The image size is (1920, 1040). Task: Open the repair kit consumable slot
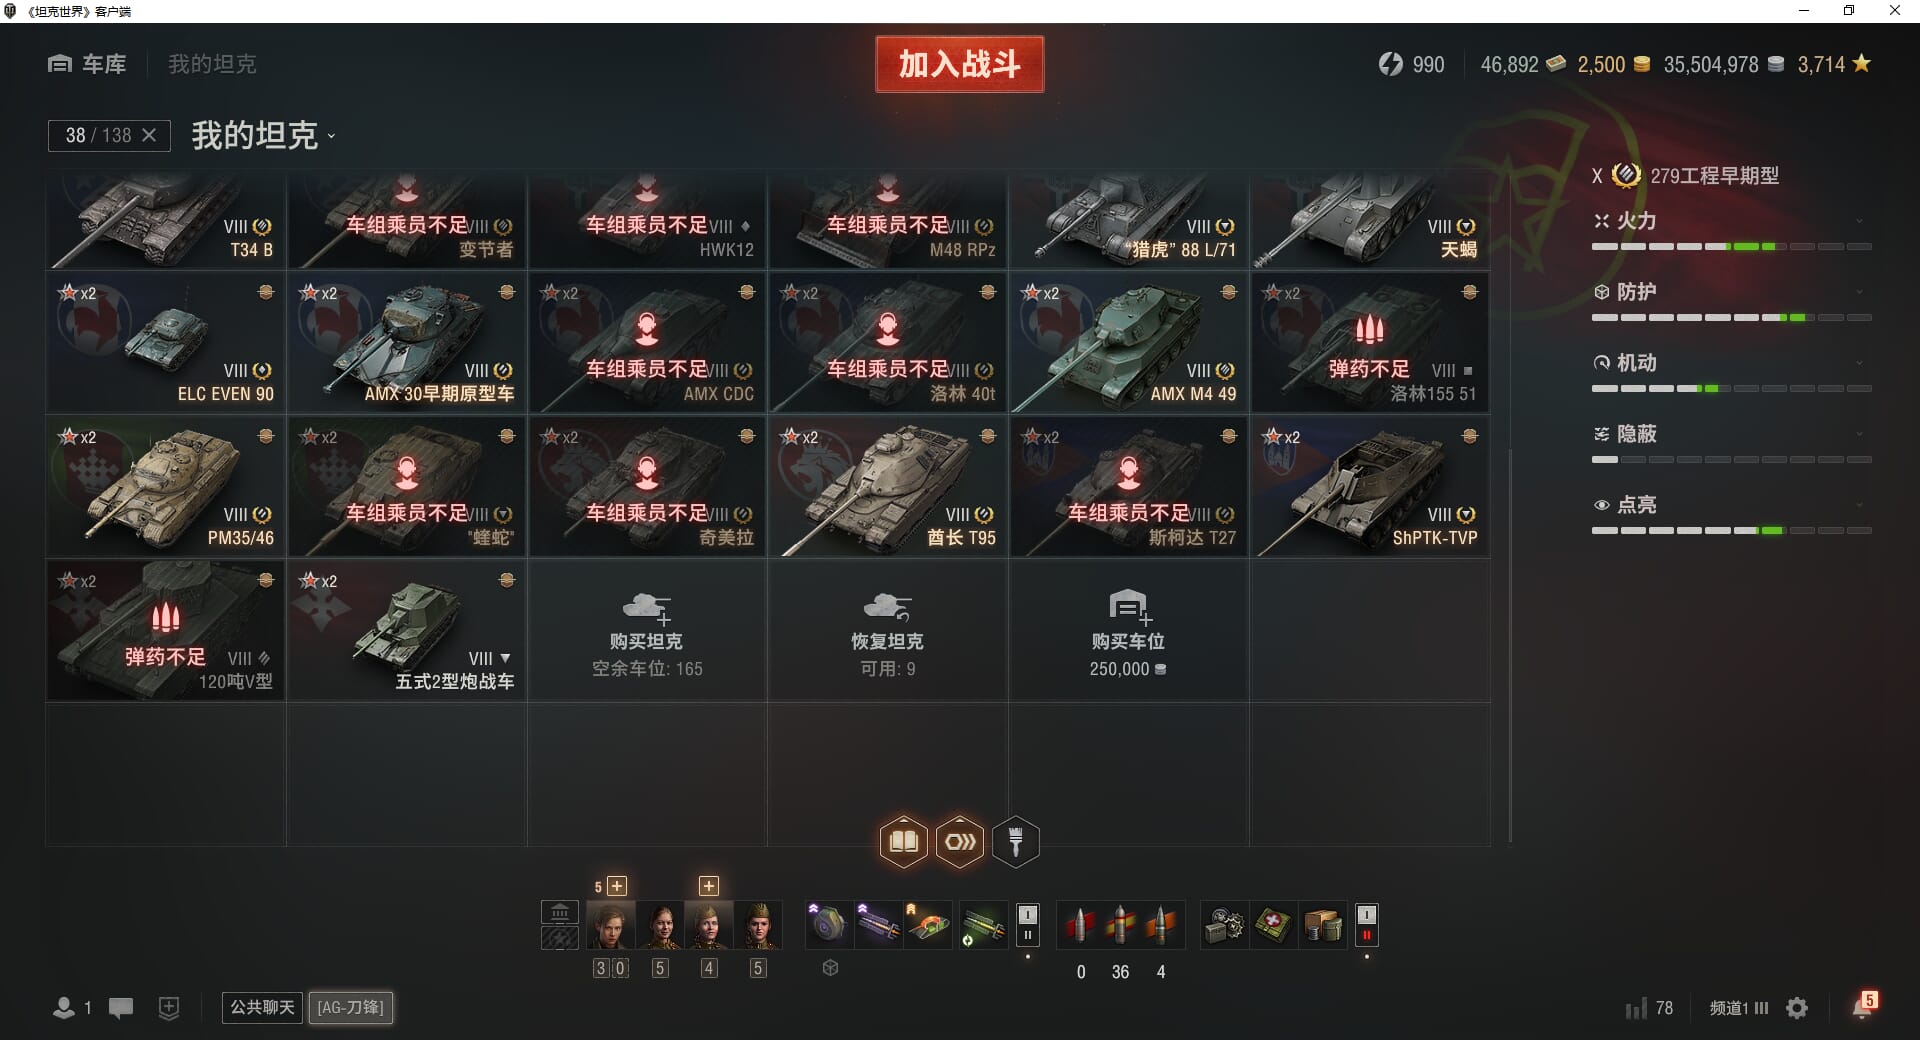coord(1225,925)
